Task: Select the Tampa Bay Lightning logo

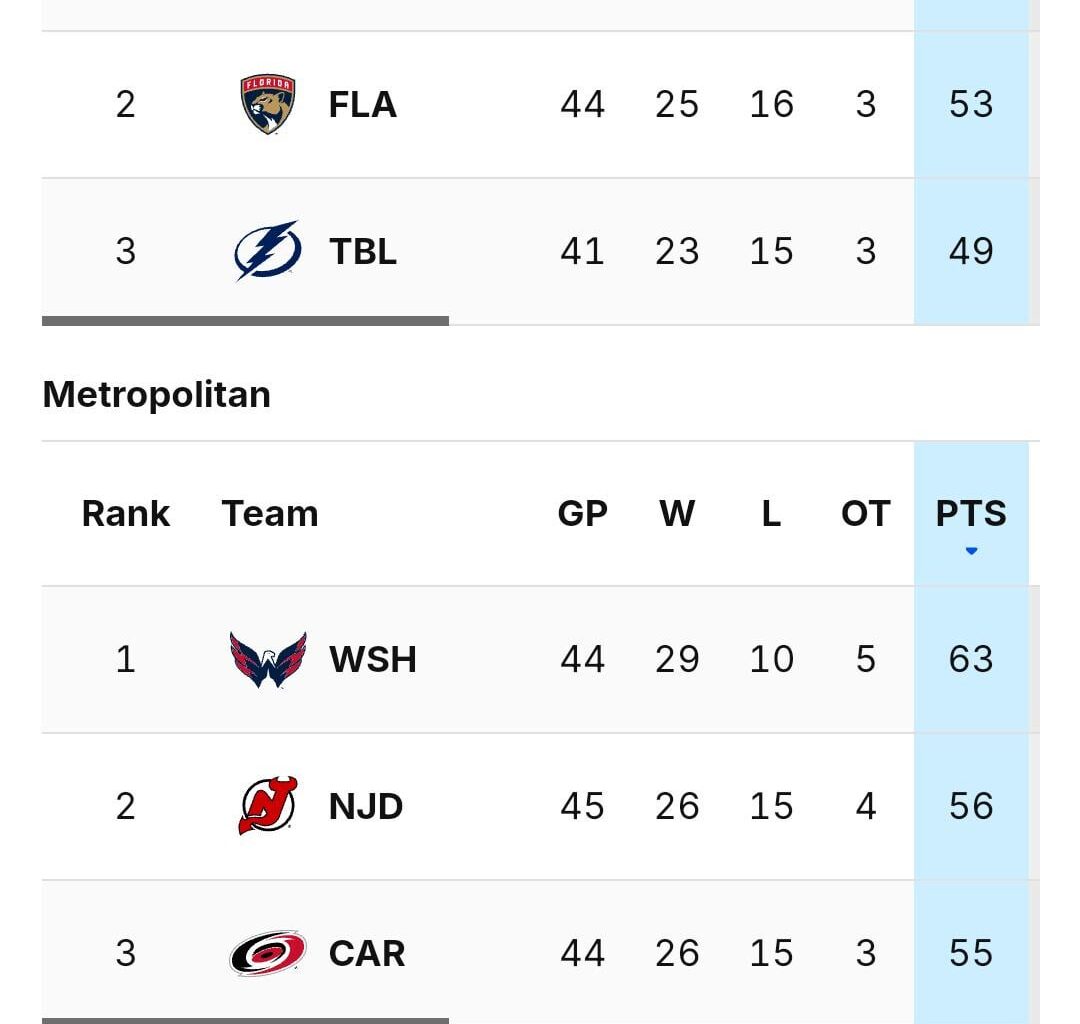Action: coord(265,250)
